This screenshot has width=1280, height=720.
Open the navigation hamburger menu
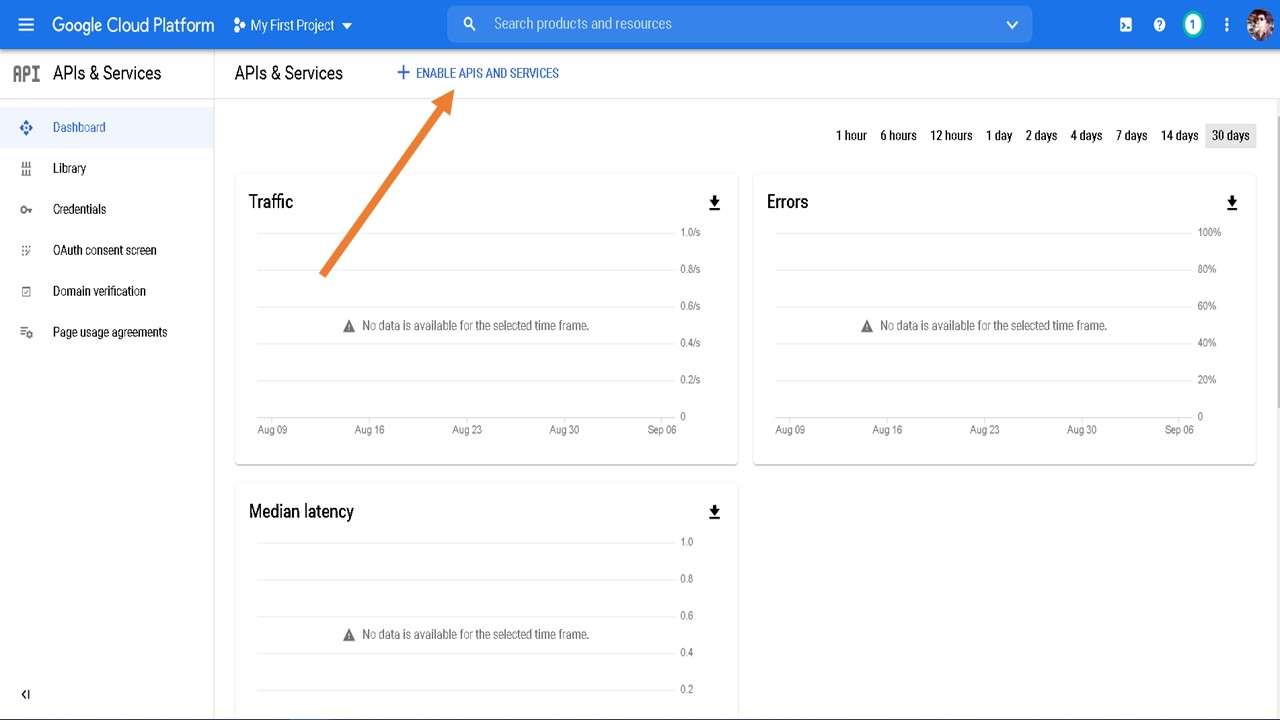[x=26, y=24]
